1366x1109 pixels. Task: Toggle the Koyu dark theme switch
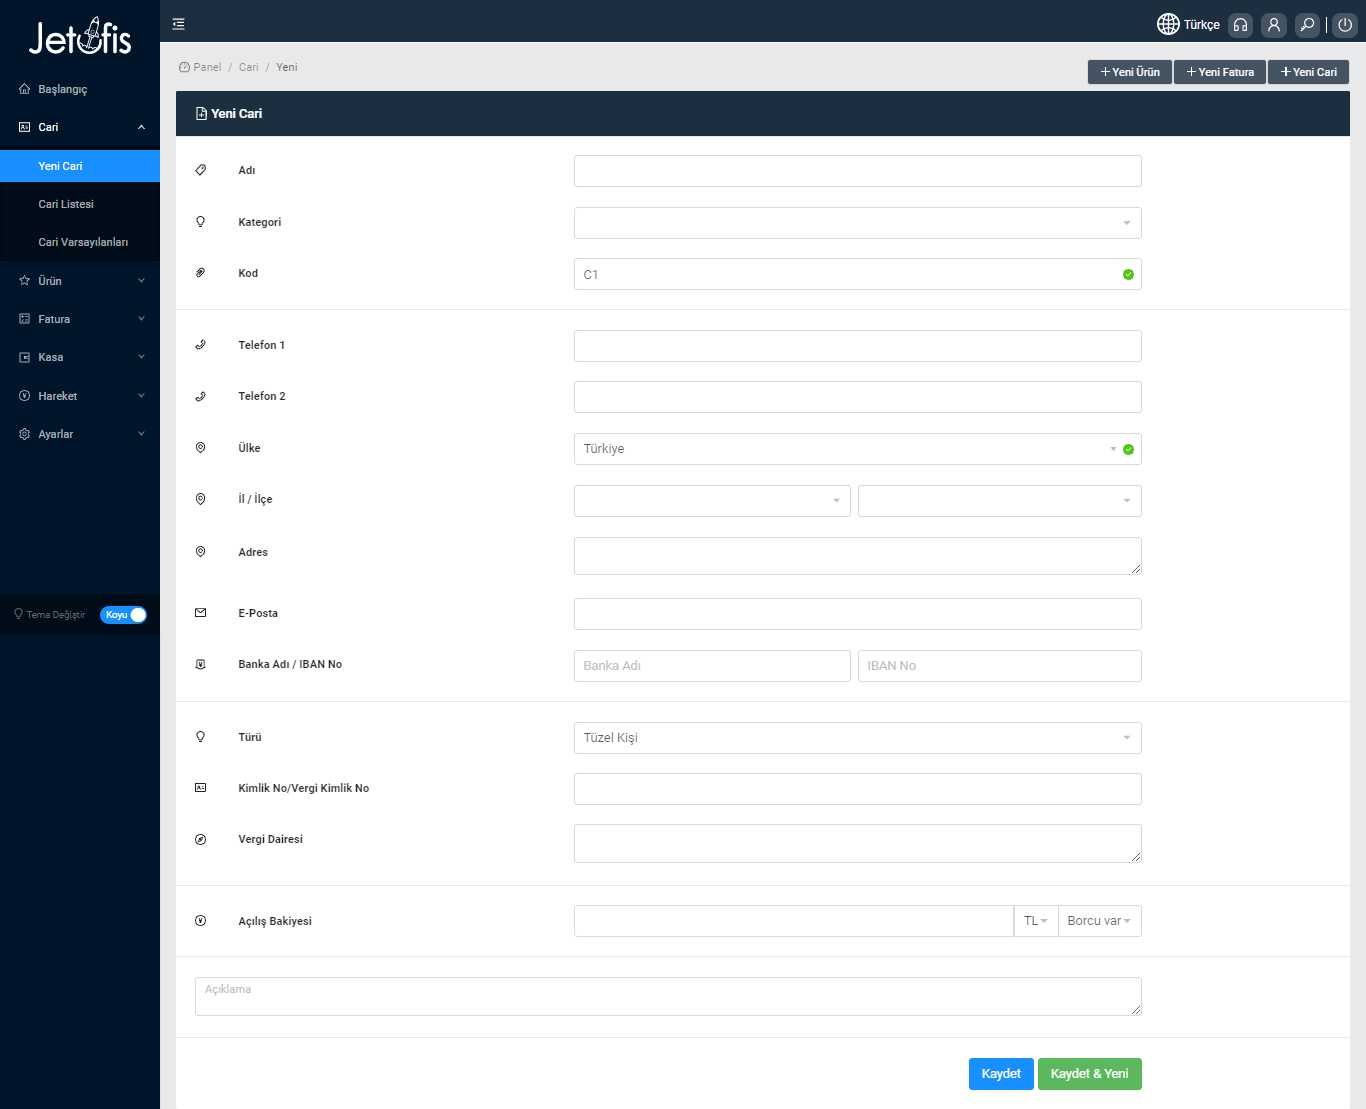click(124, 615)
